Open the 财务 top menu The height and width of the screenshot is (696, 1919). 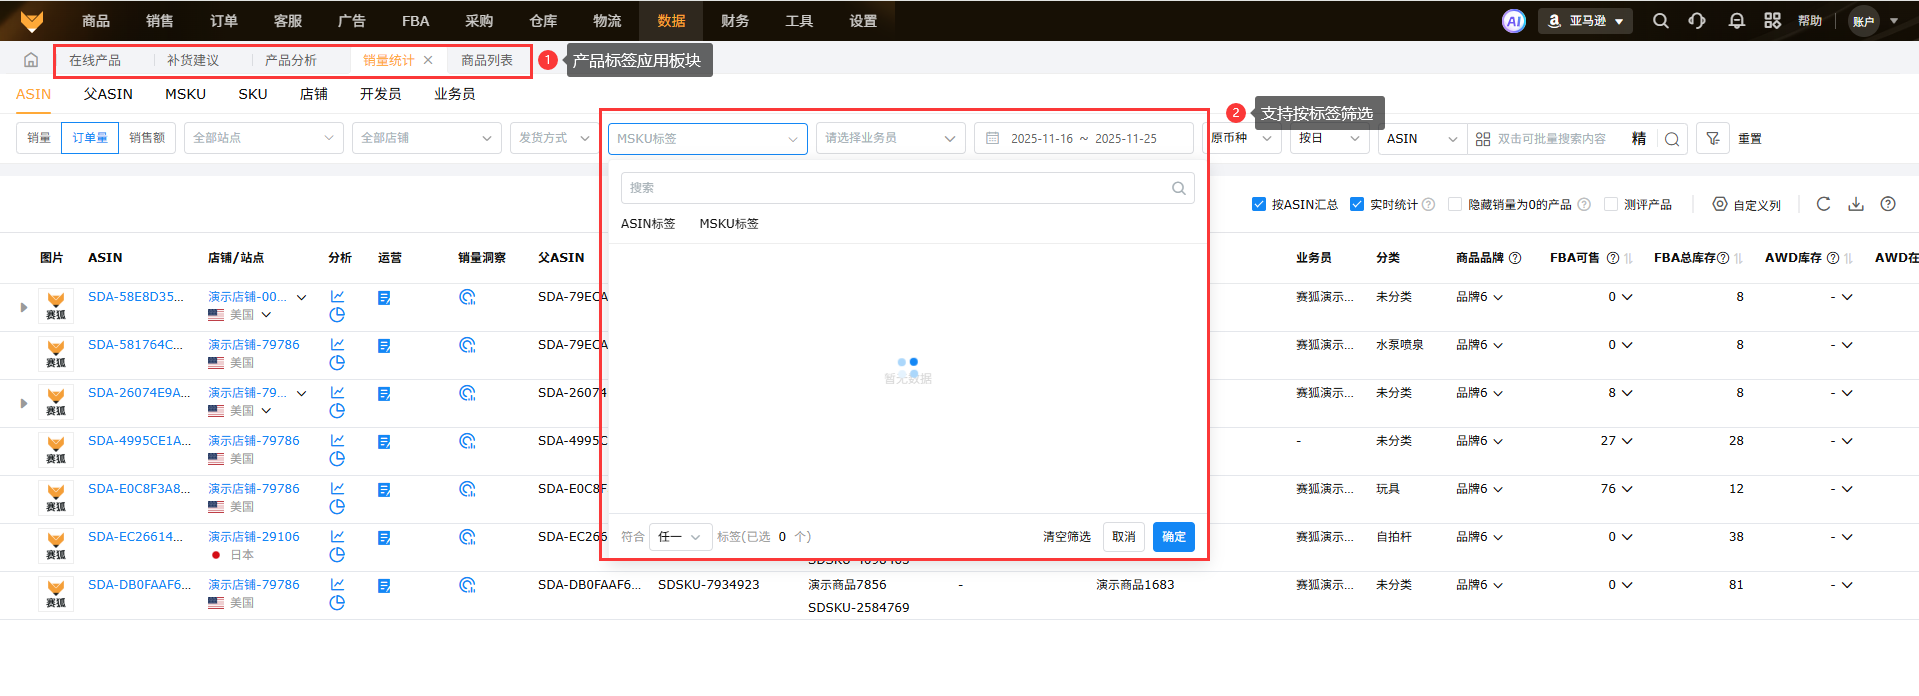click(735, 21)
